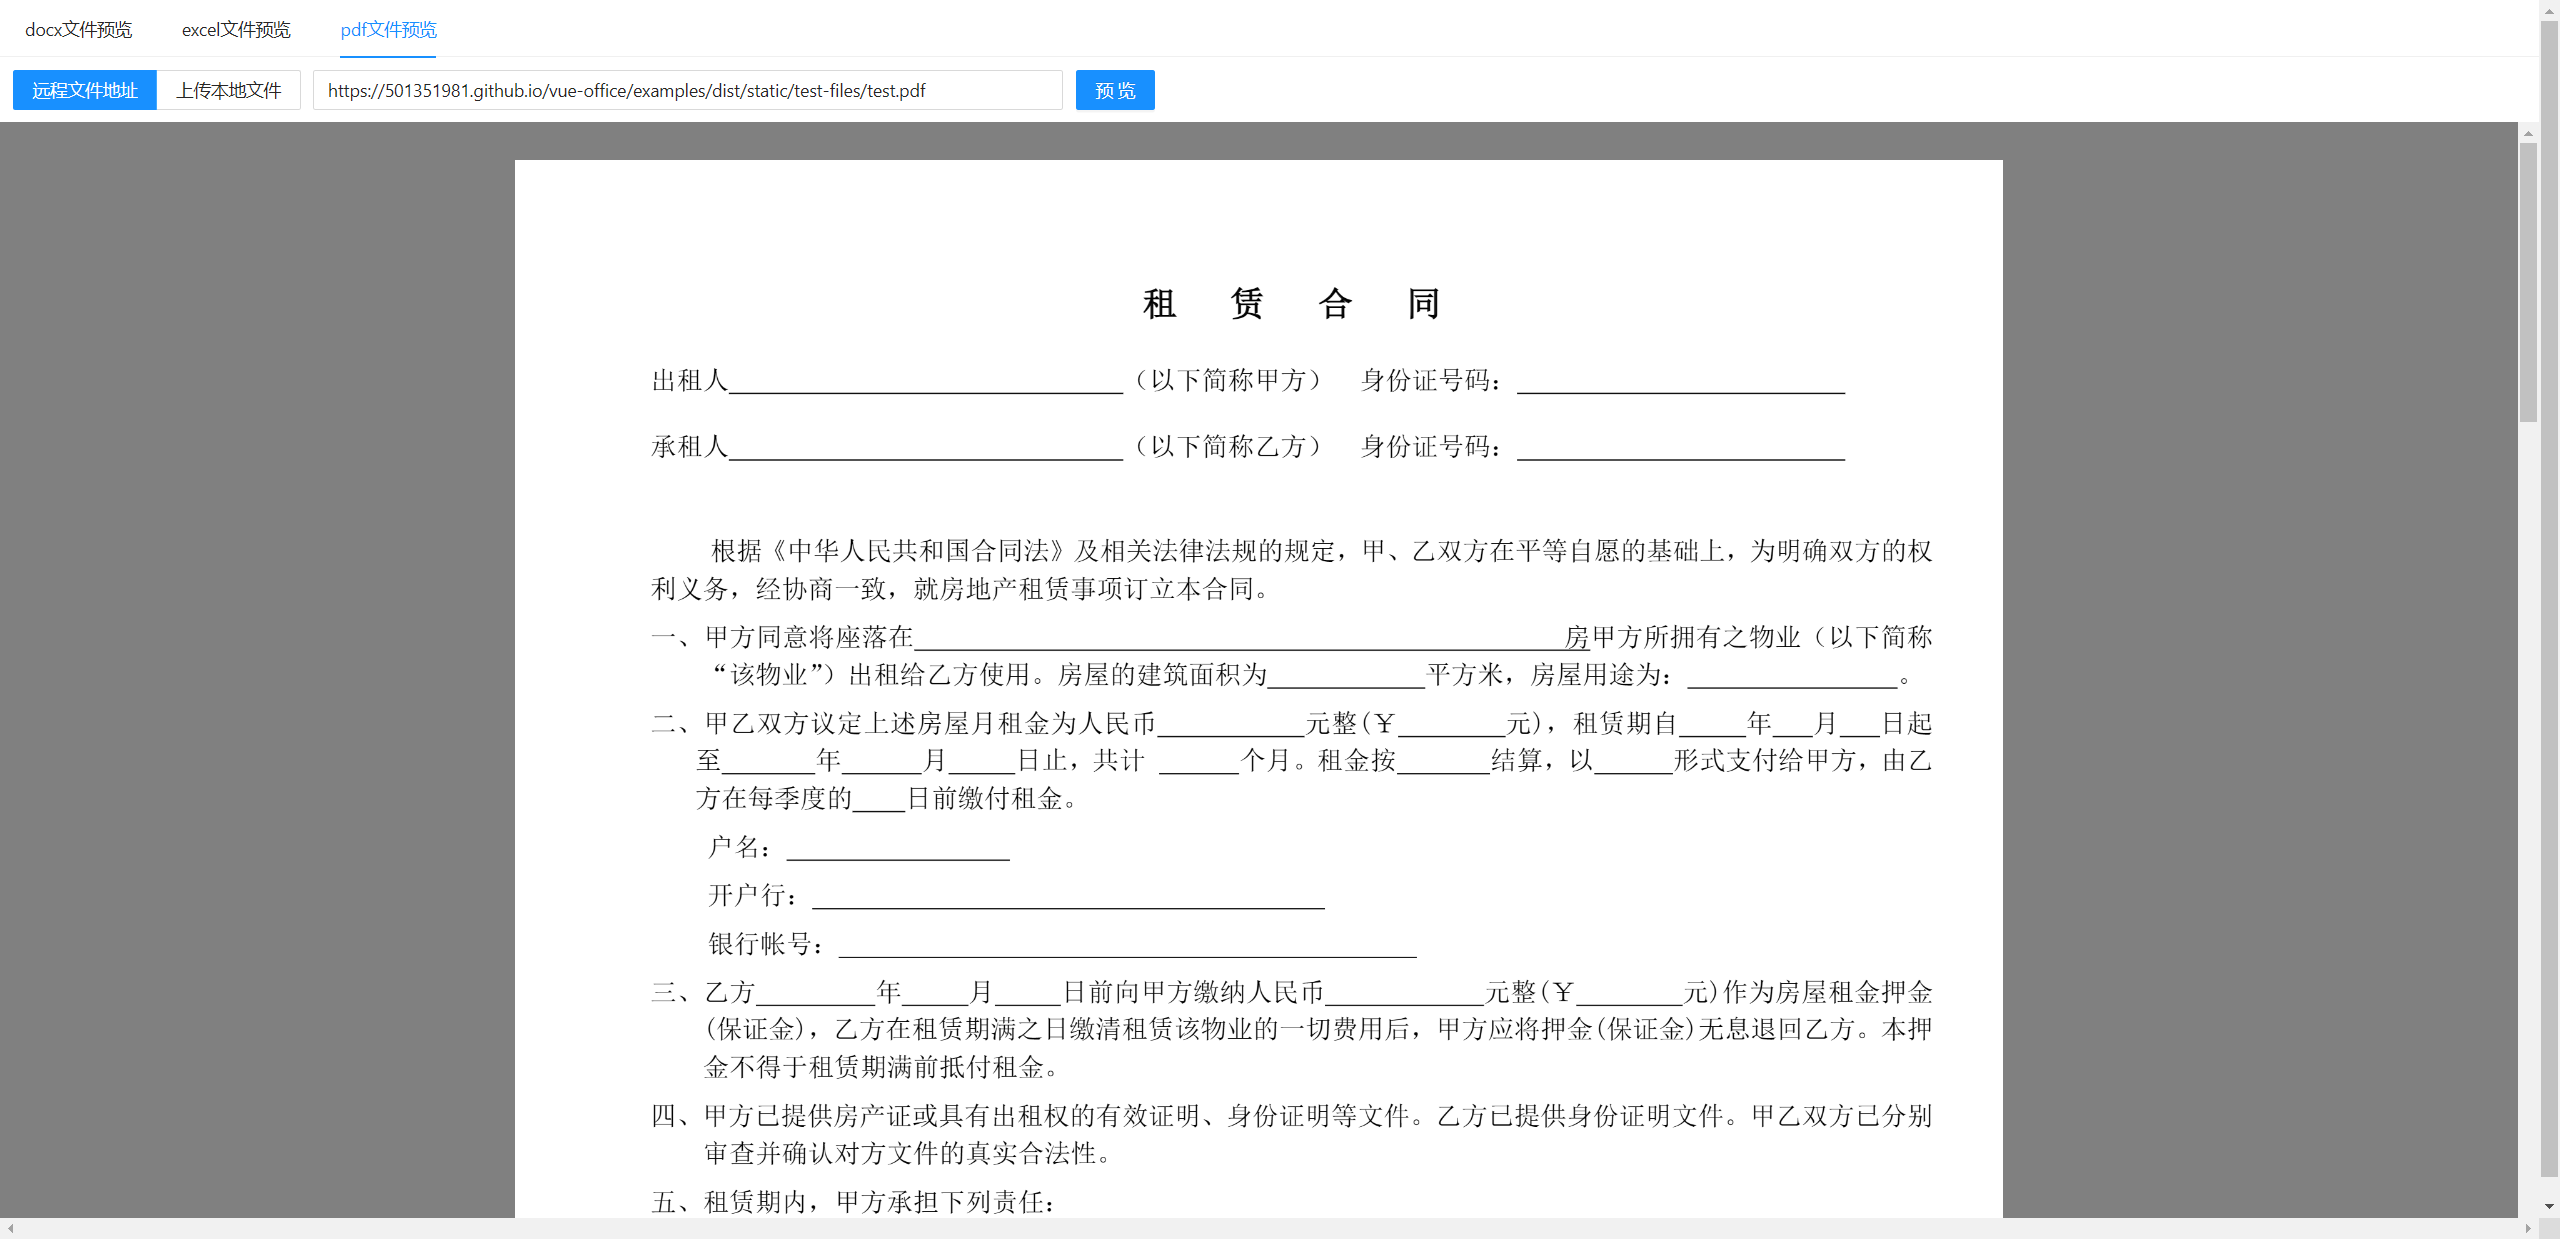Click the 承租人 label
Image resolution: width=2560 pixels, height=1239 pixels.
point(689,446)
